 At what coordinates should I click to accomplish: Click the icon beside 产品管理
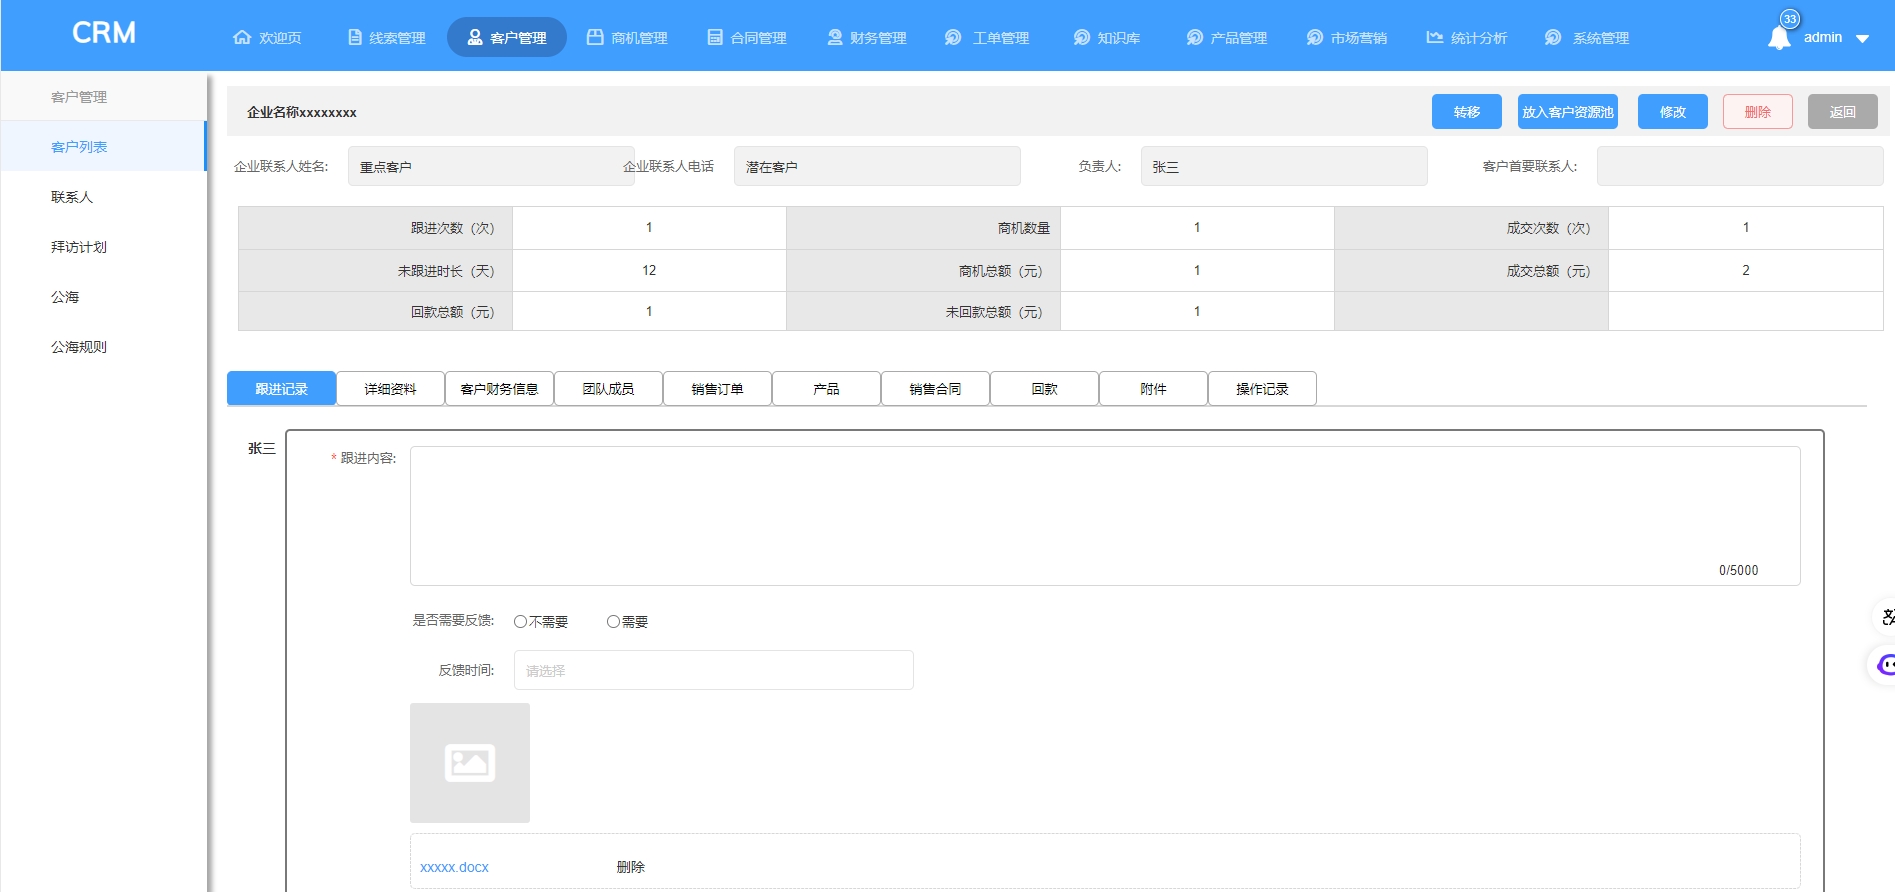(x=1195, y=37)
